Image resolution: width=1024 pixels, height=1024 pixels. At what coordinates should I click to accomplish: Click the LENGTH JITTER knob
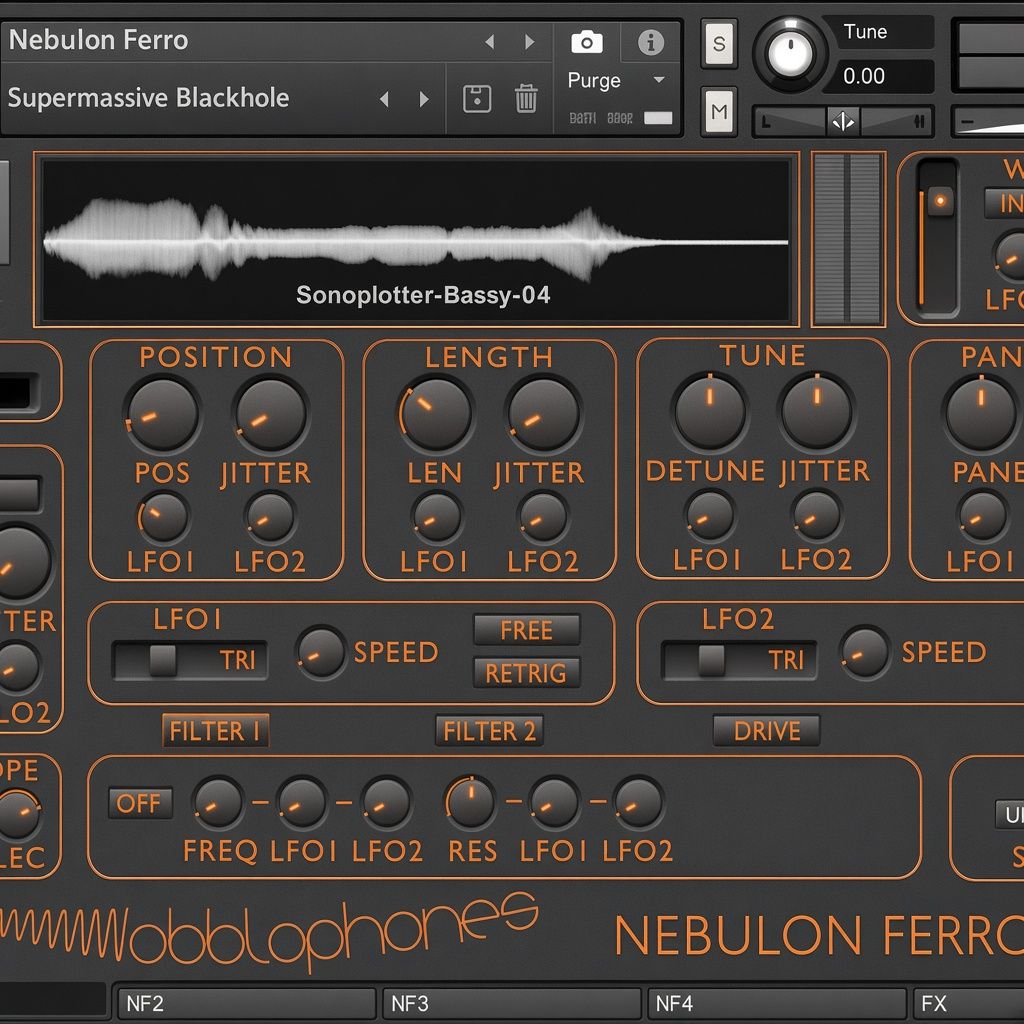543,413
